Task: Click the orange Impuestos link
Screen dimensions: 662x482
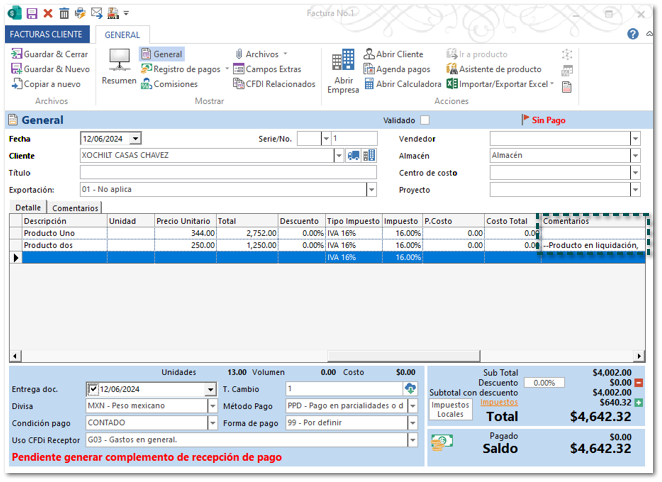Action: (499, 402)
